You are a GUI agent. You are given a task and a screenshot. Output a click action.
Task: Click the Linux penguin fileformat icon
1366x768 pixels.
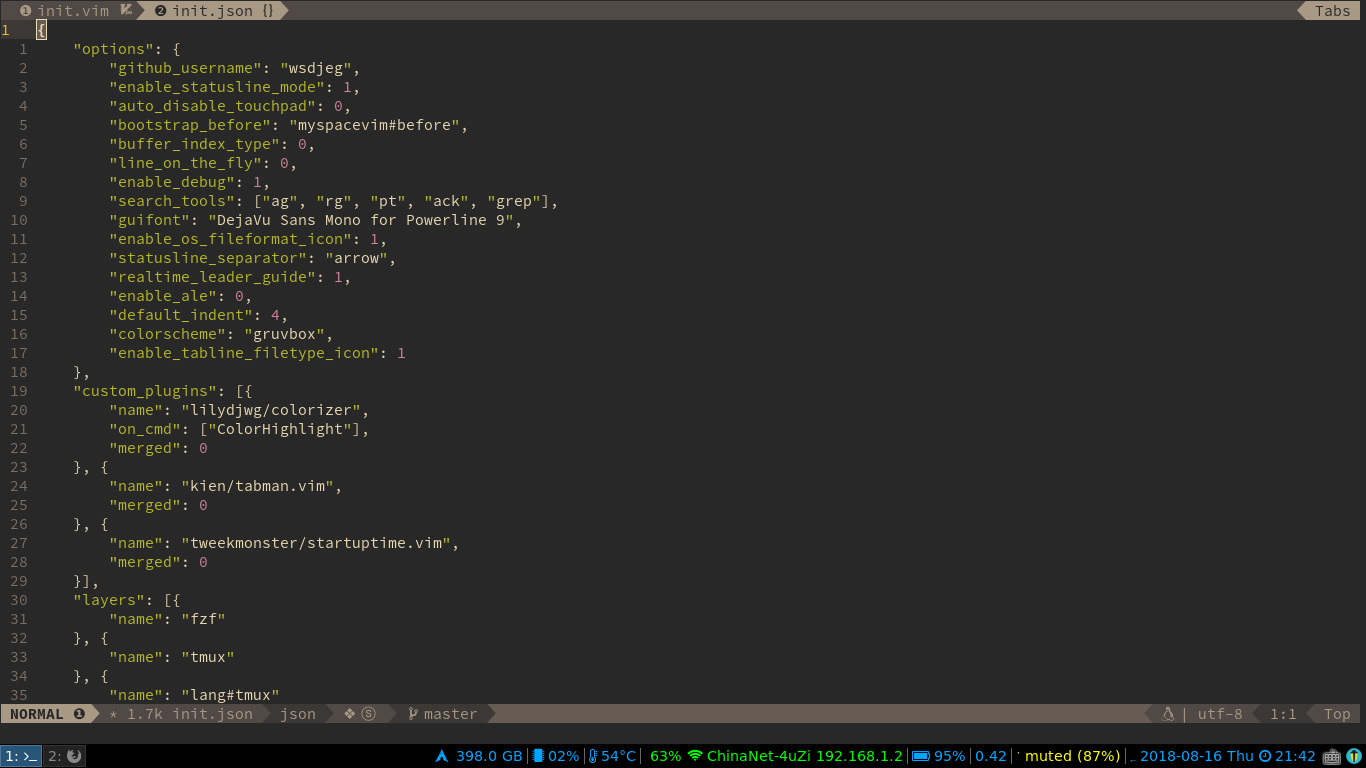pos(1168,714)
